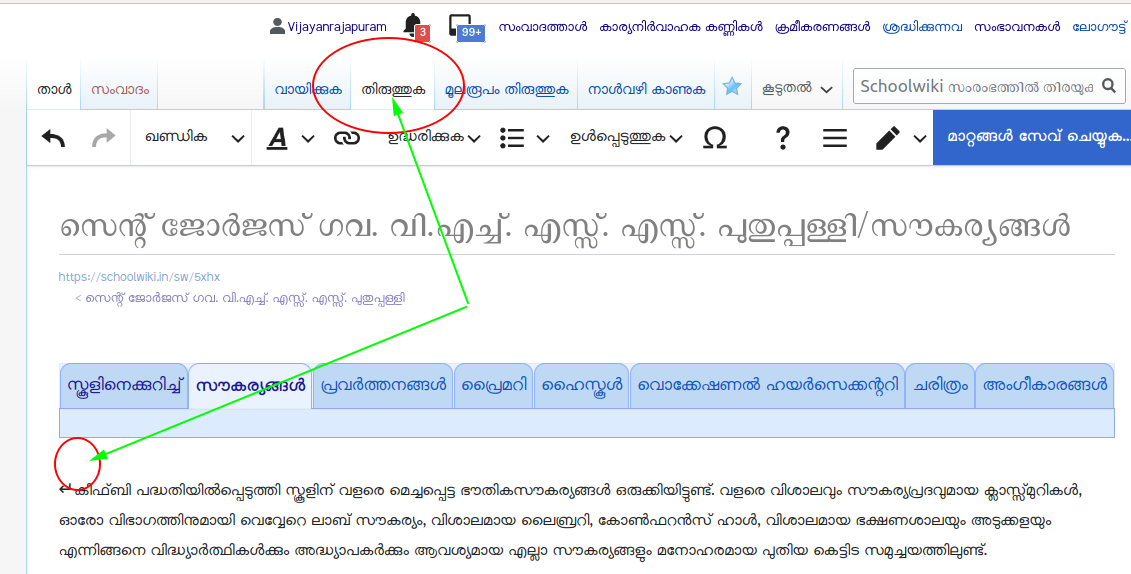The height and width of the screenshot is (574, 1131).
Task: Click the search magnifier icon
Action: click(1109, 87)
